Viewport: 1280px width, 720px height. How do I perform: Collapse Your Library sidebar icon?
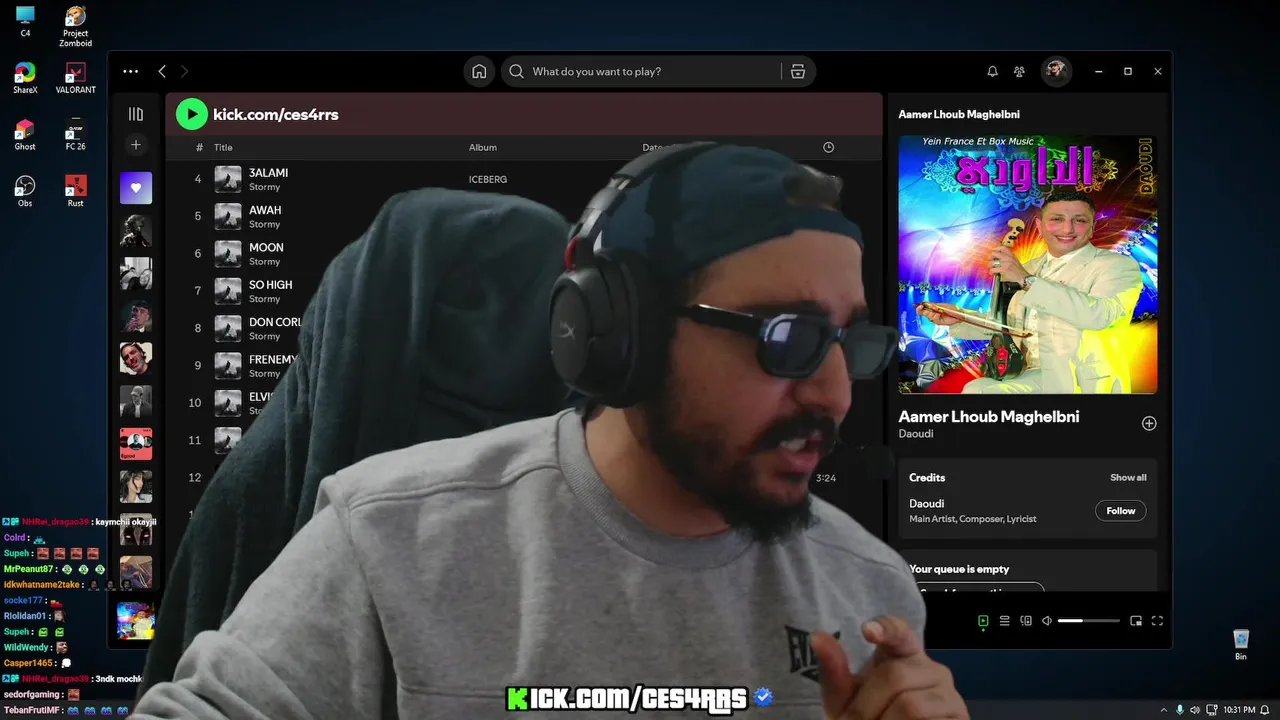point(136,114)
